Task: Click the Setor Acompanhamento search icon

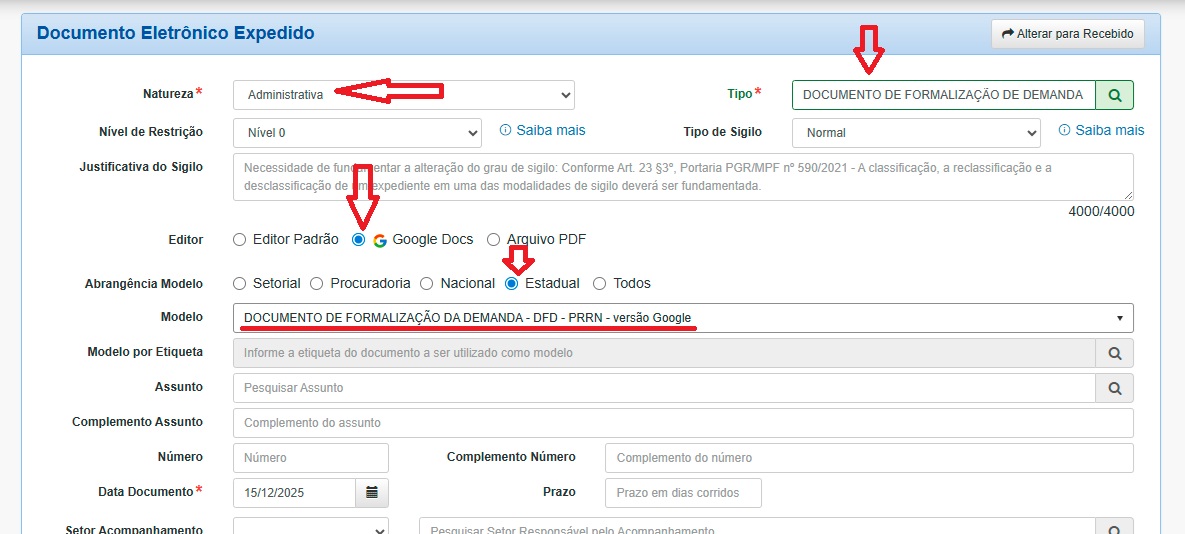Action: click(1114, 529)
